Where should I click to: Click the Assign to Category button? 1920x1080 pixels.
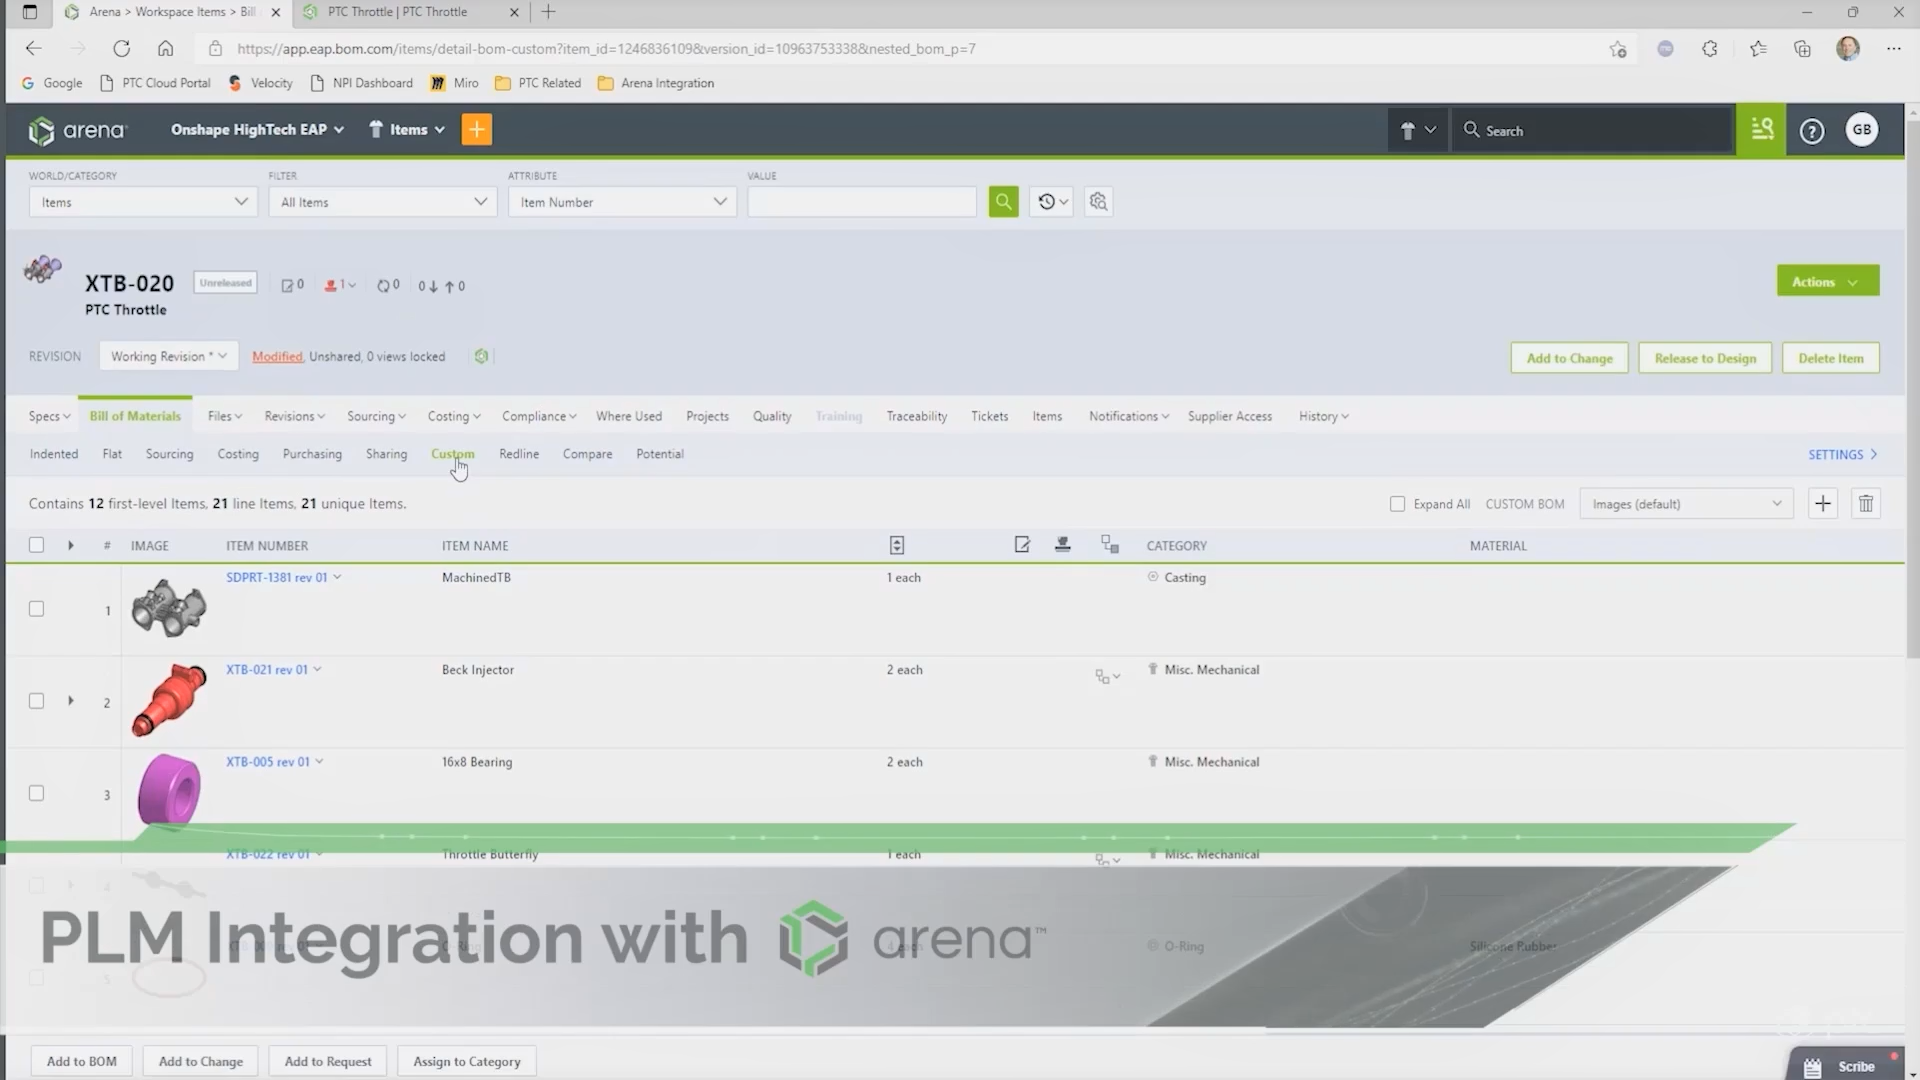pyautogui.click(x=467, y=1061)
